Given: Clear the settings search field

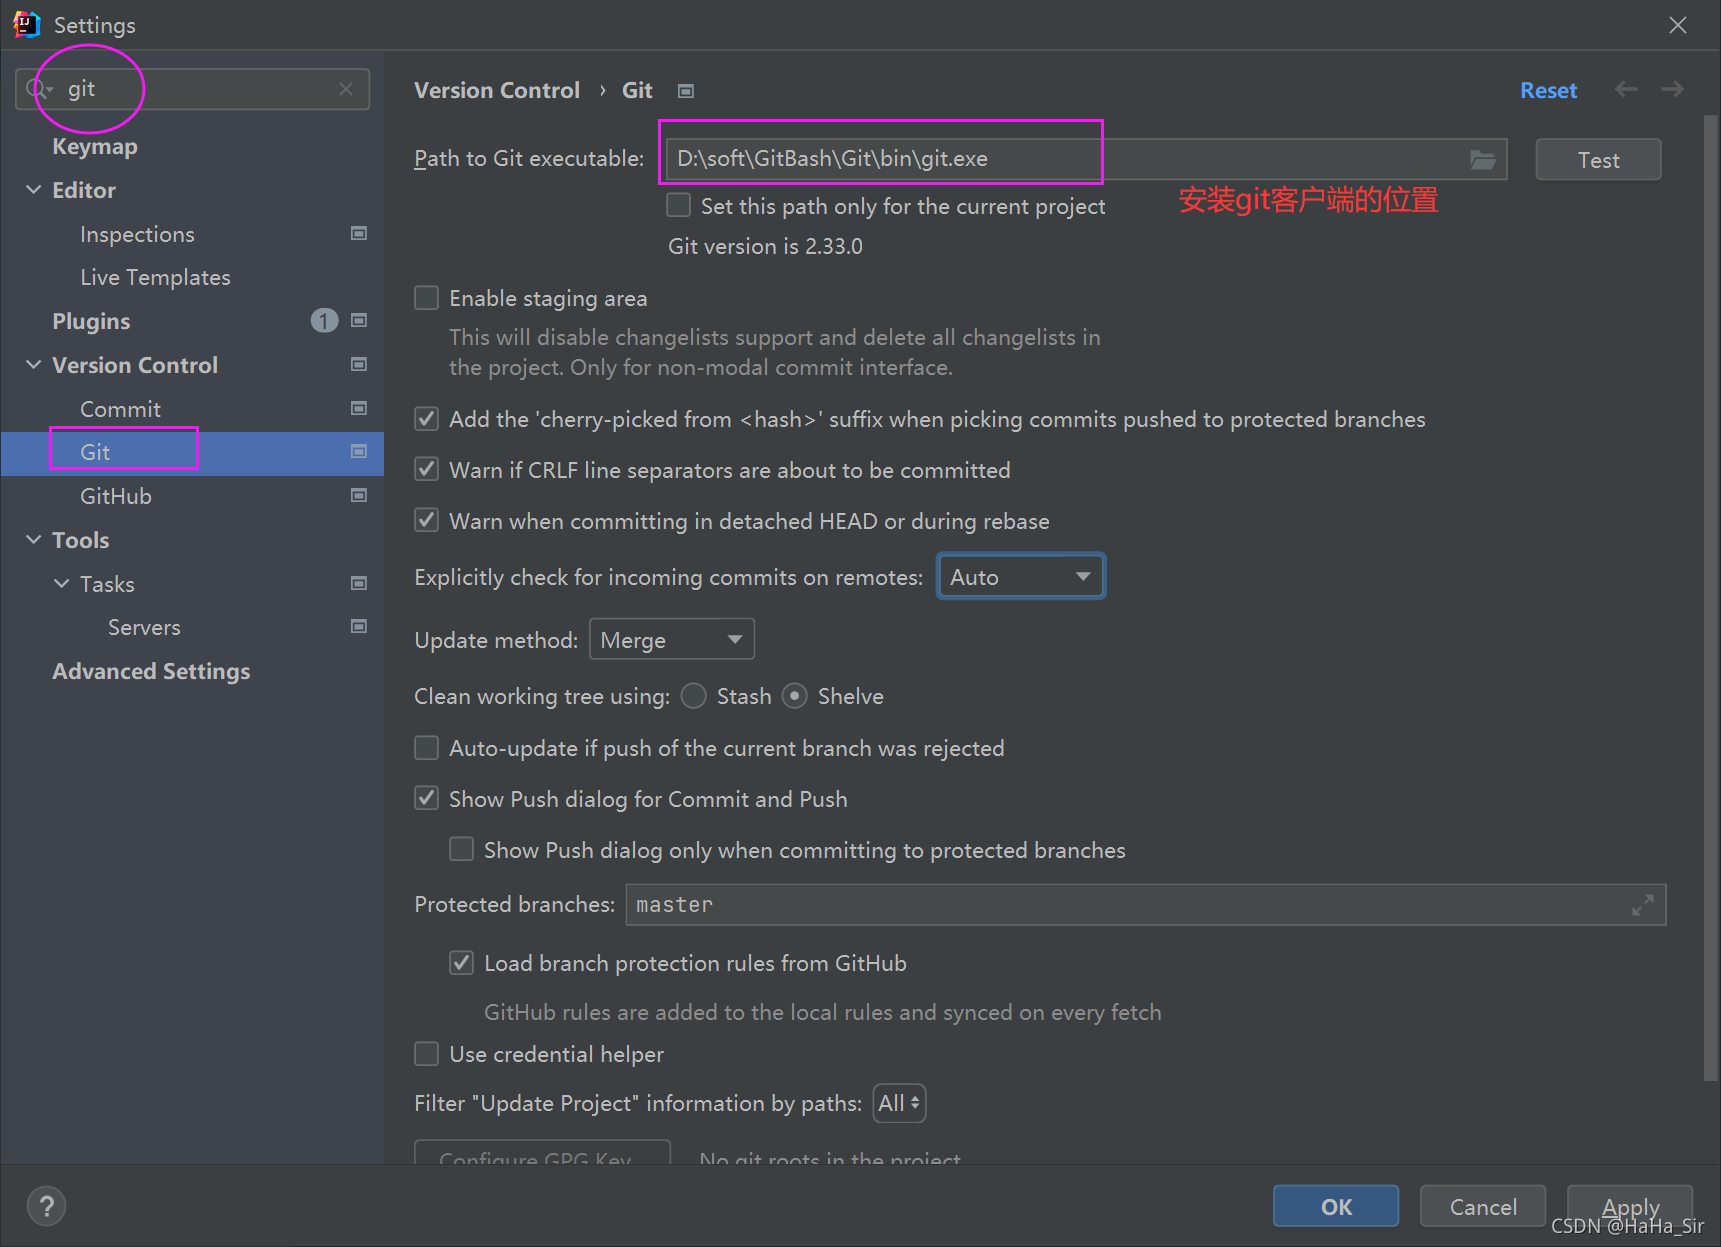Looking at the screenshot, I should (x=346, y=89).
